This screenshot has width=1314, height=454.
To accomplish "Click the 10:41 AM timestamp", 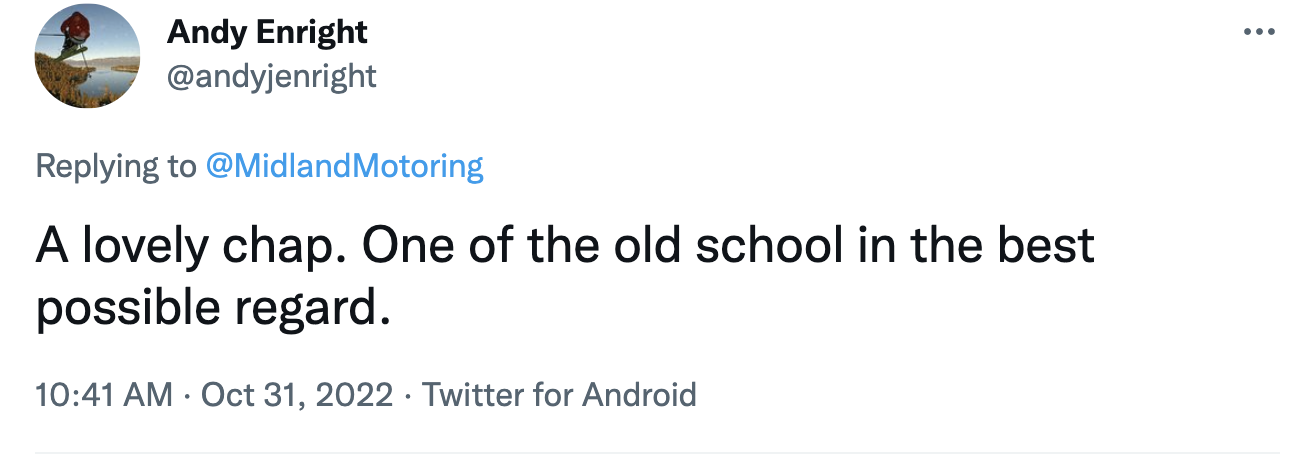I will [104, 394].
